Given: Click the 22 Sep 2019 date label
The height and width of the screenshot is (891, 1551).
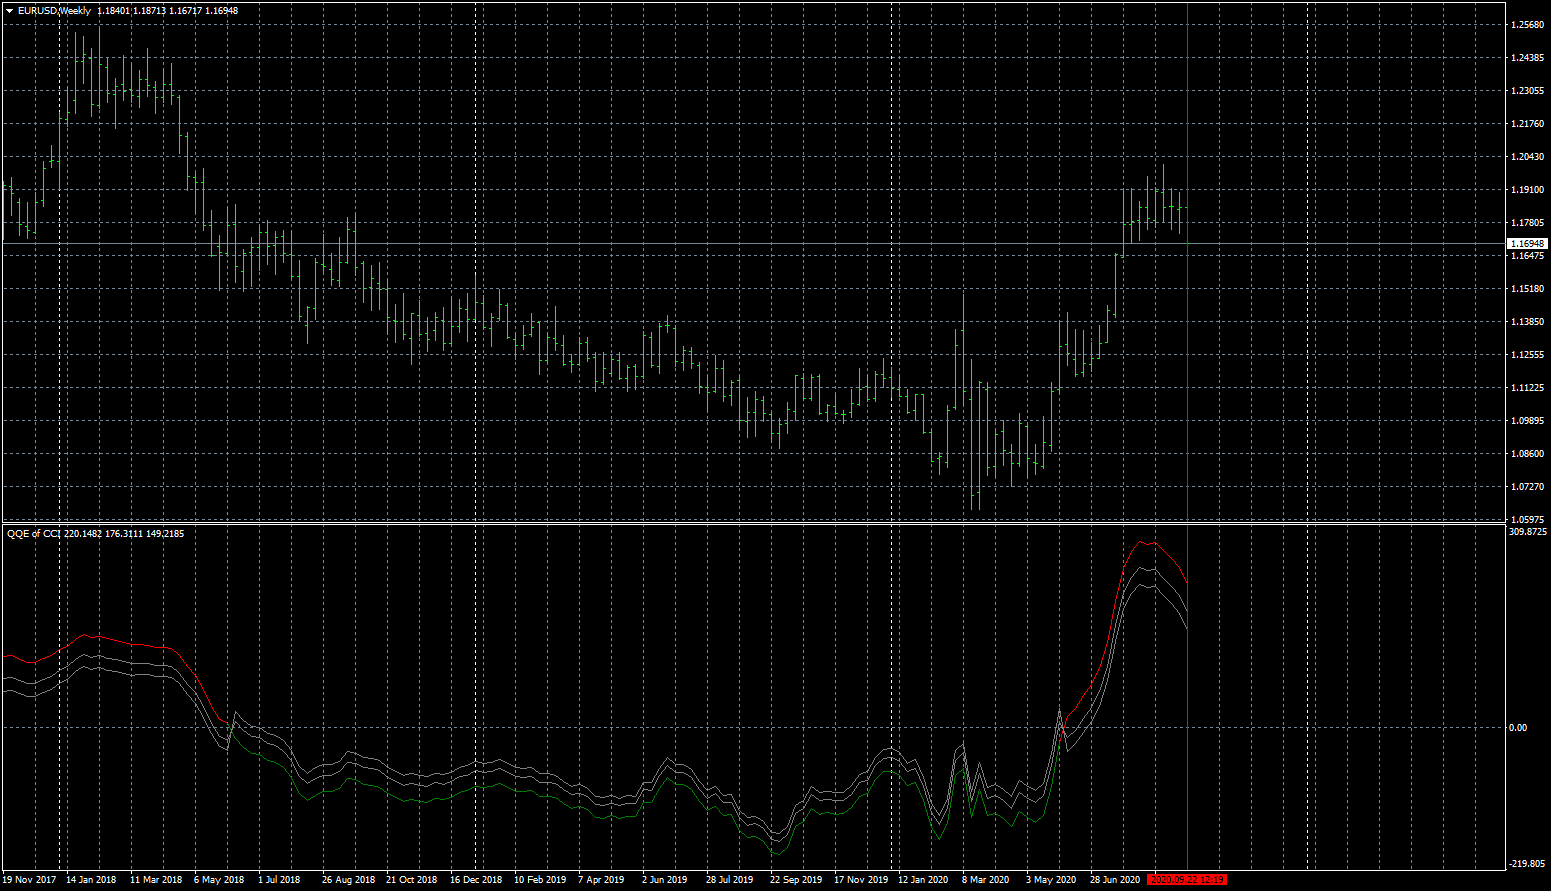Looking at the screenshot, I should [x=796, y=880].
